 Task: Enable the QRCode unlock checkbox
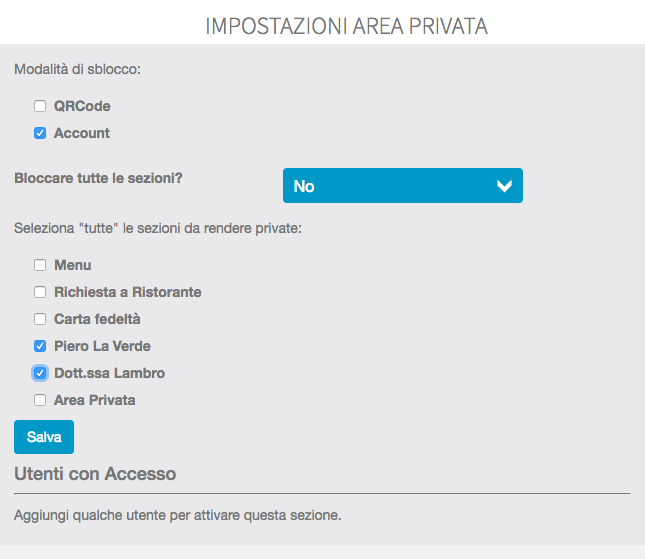tap(40, 106)
